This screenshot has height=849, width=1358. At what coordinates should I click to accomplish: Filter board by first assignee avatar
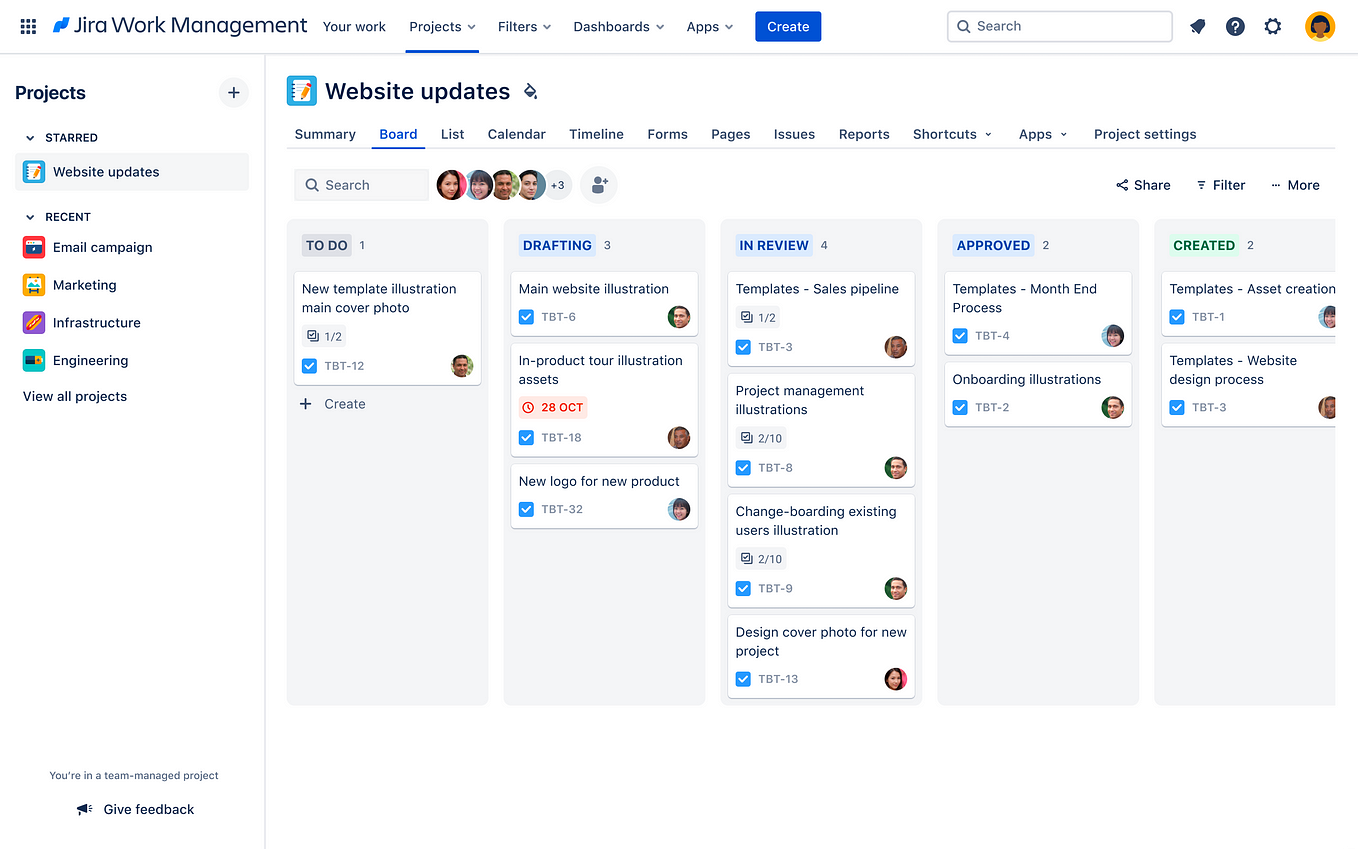coord(451,185)
